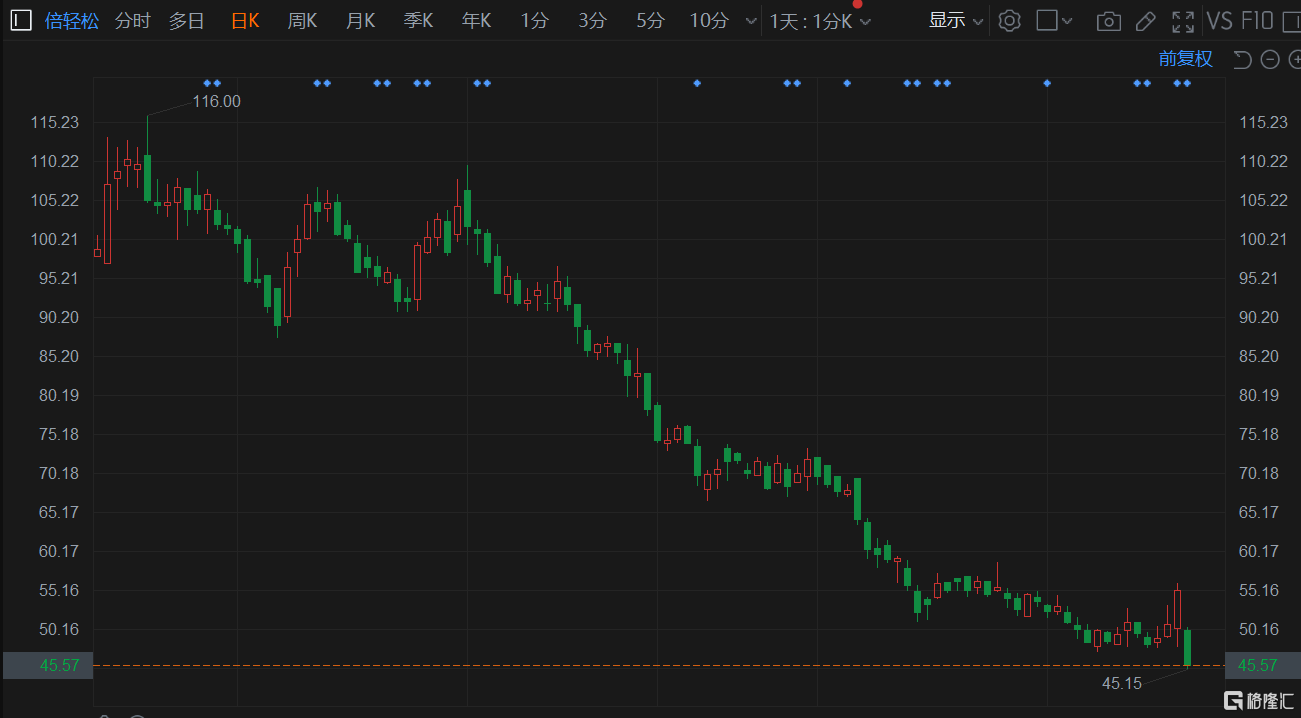1301x718 pixels.
Task: Select the pencil drawing tool
Action: pyautogui.click(x=1146, y=21)
